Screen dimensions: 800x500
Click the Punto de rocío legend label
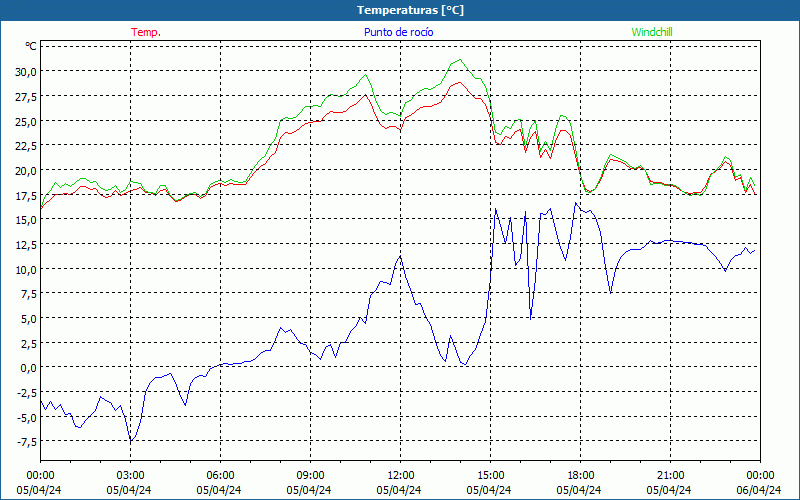(x=398, y=32)
